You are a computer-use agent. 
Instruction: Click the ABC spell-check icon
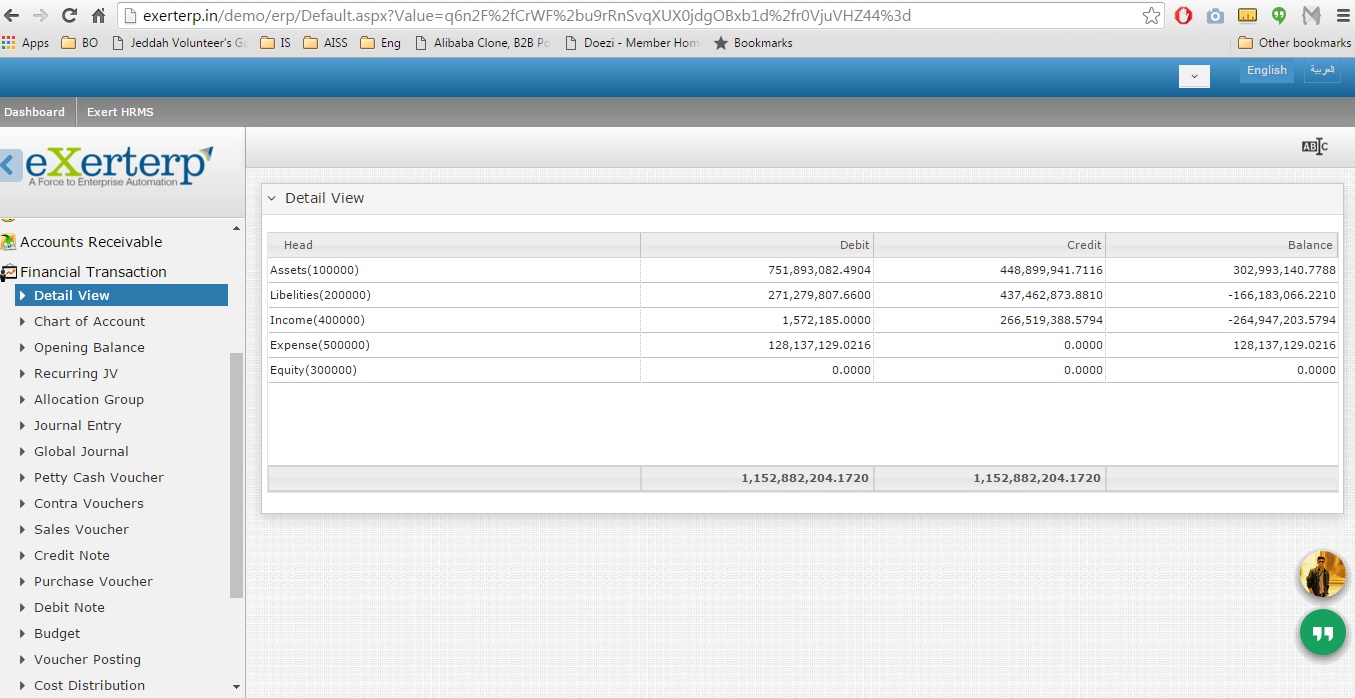pyautogui.click(x=1314, y=147)
